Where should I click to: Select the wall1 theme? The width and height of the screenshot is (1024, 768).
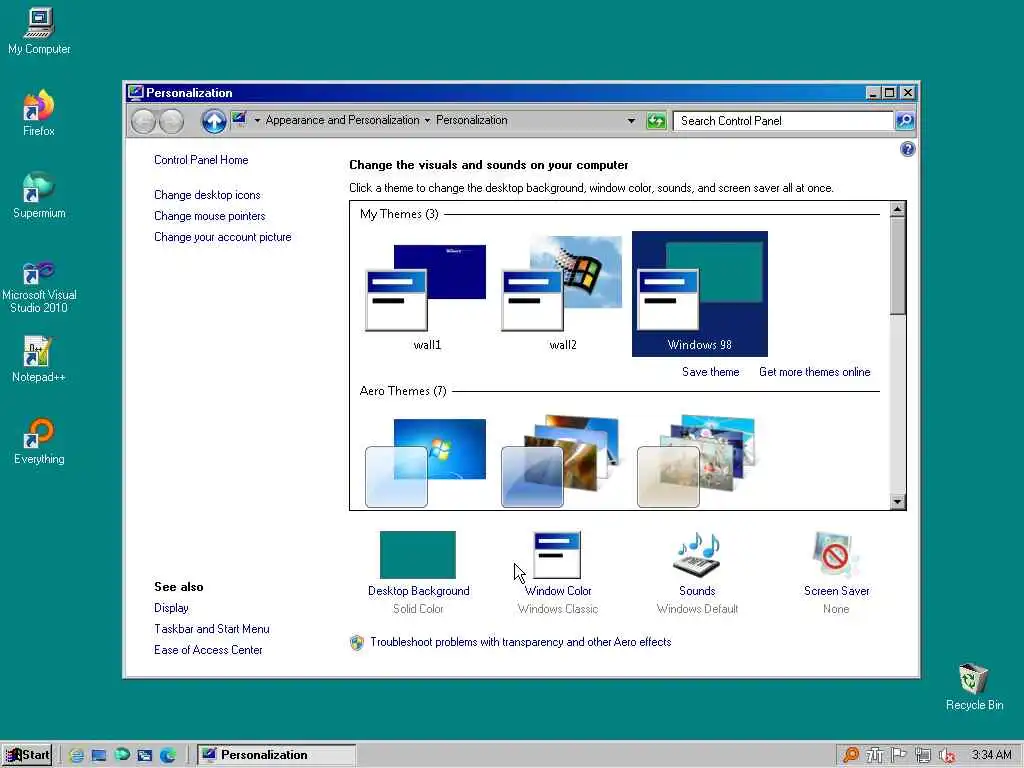click(427, 295)
